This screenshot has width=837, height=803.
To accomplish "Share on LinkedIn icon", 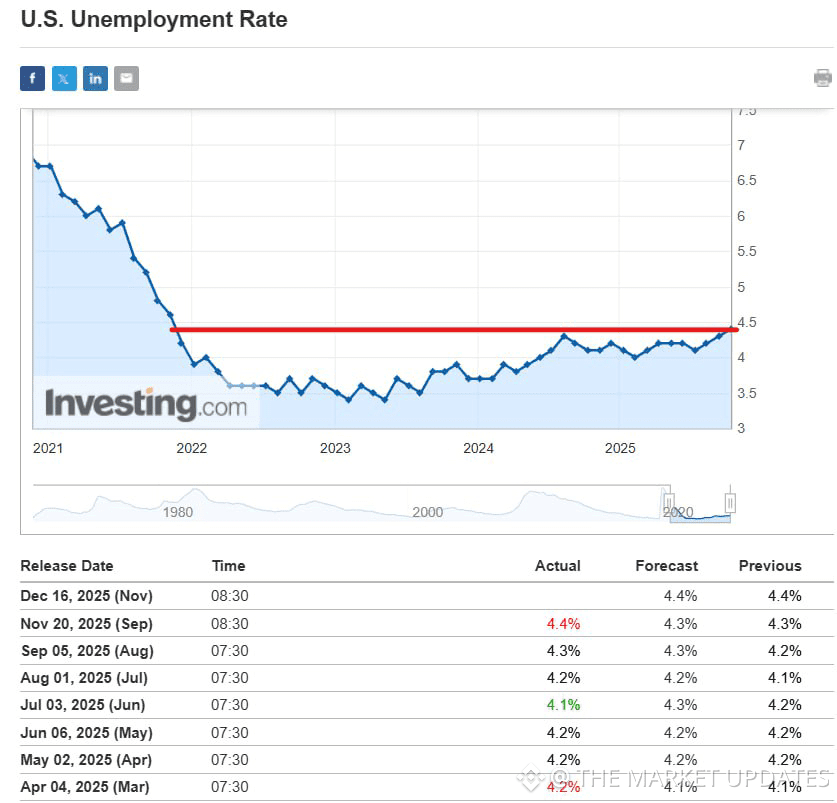I will coord(96,78).
